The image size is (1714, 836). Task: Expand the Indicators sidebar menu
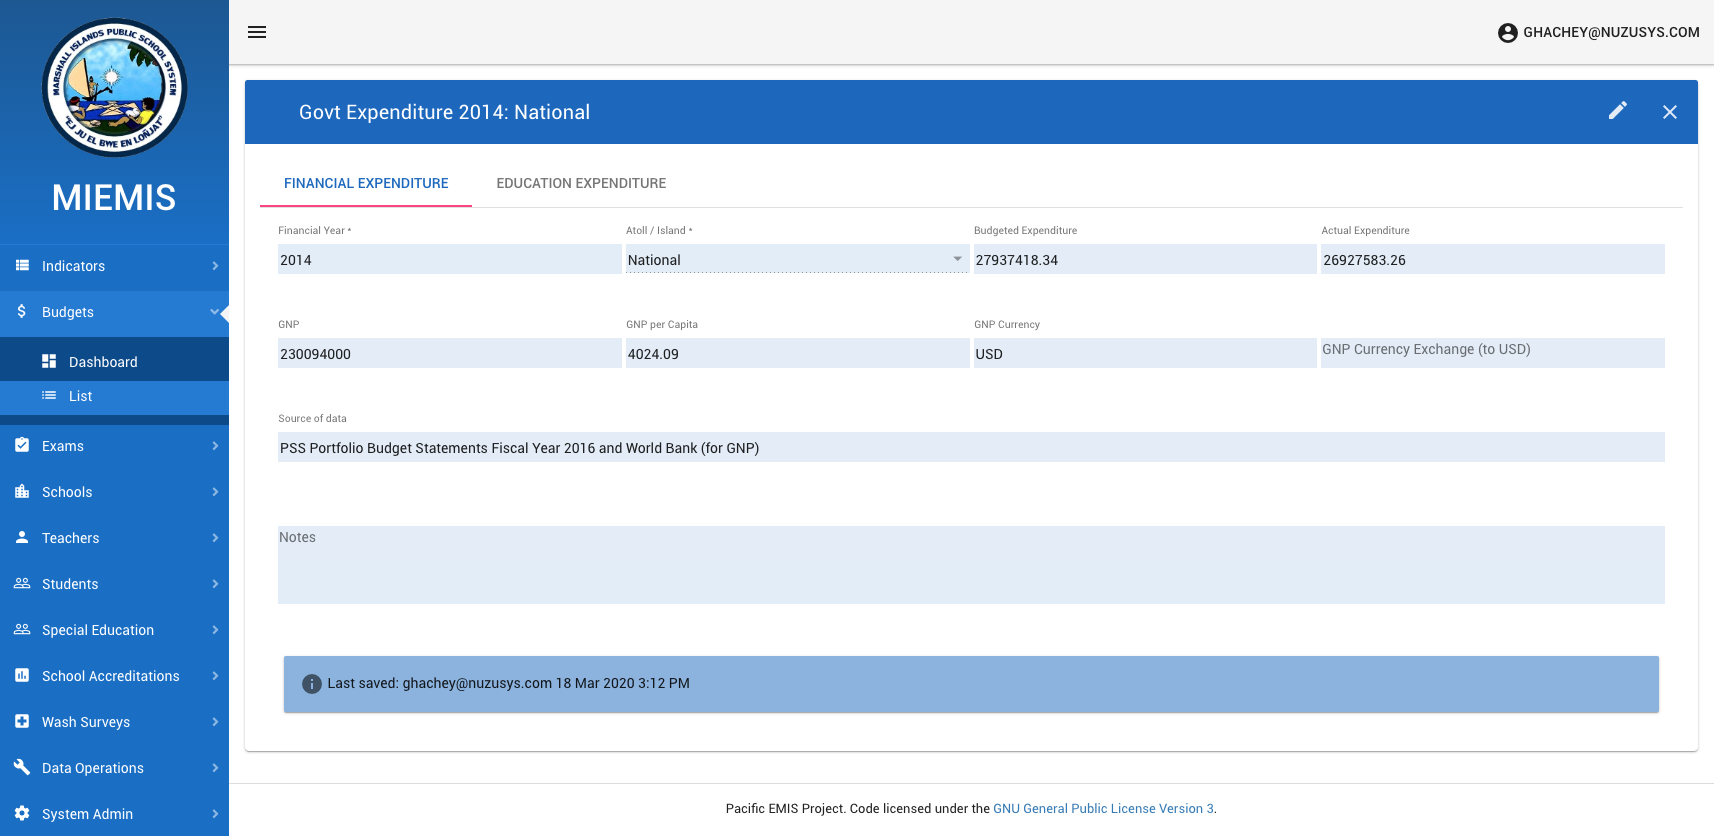tap(114, 266)
